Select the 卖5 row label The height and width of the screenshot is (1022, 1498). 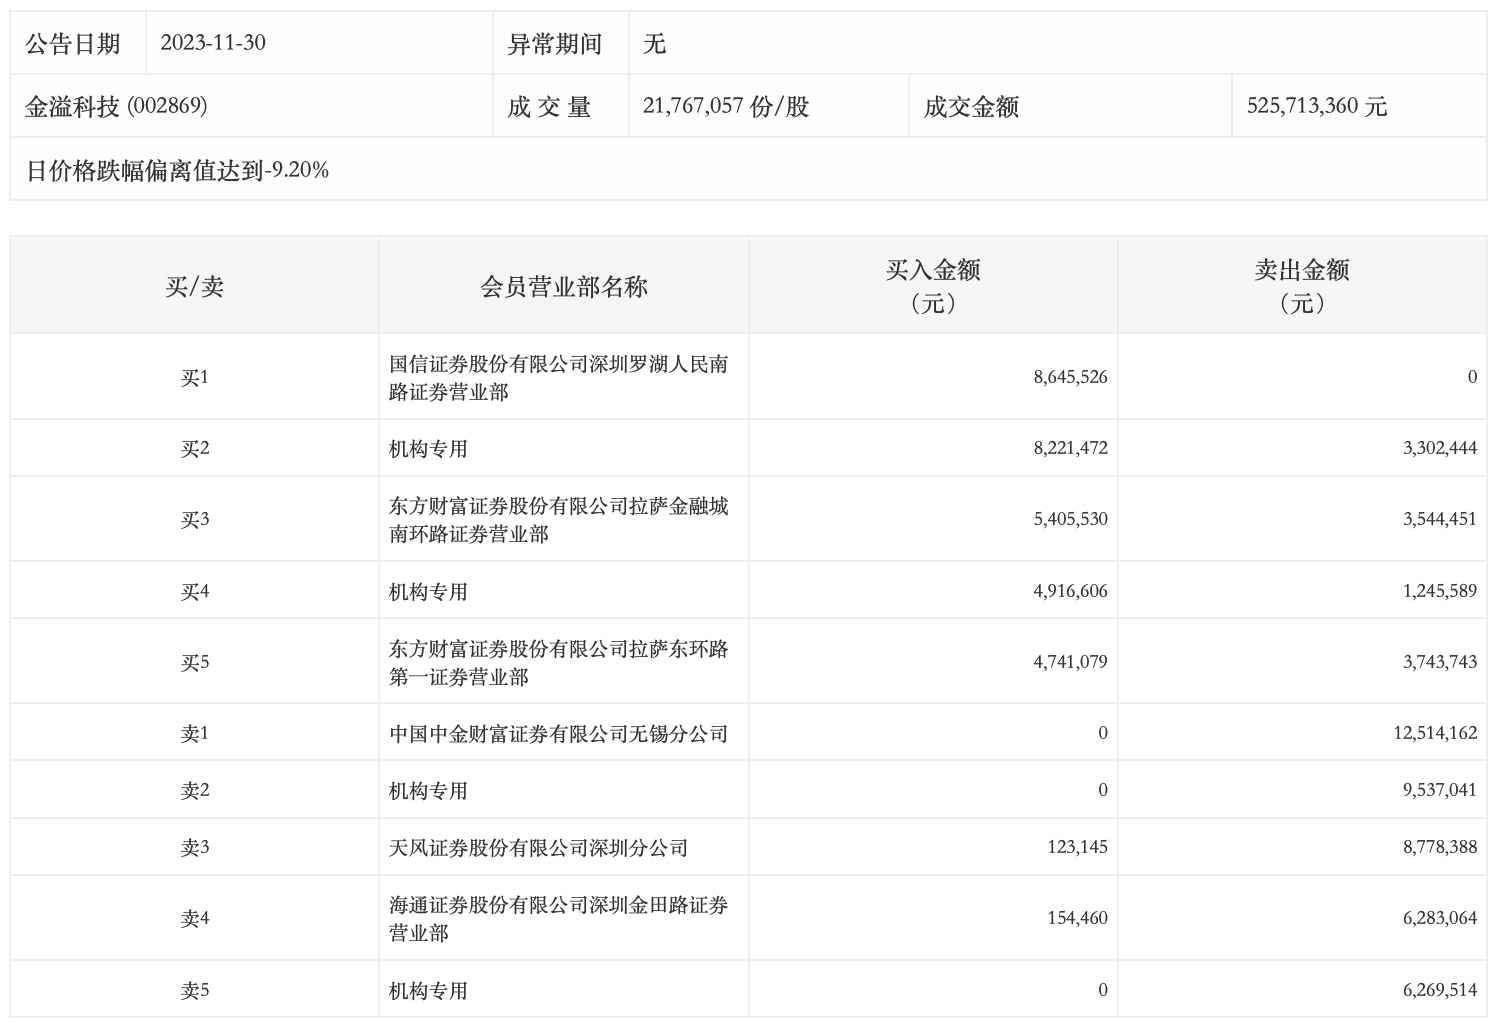pos(194,991)
